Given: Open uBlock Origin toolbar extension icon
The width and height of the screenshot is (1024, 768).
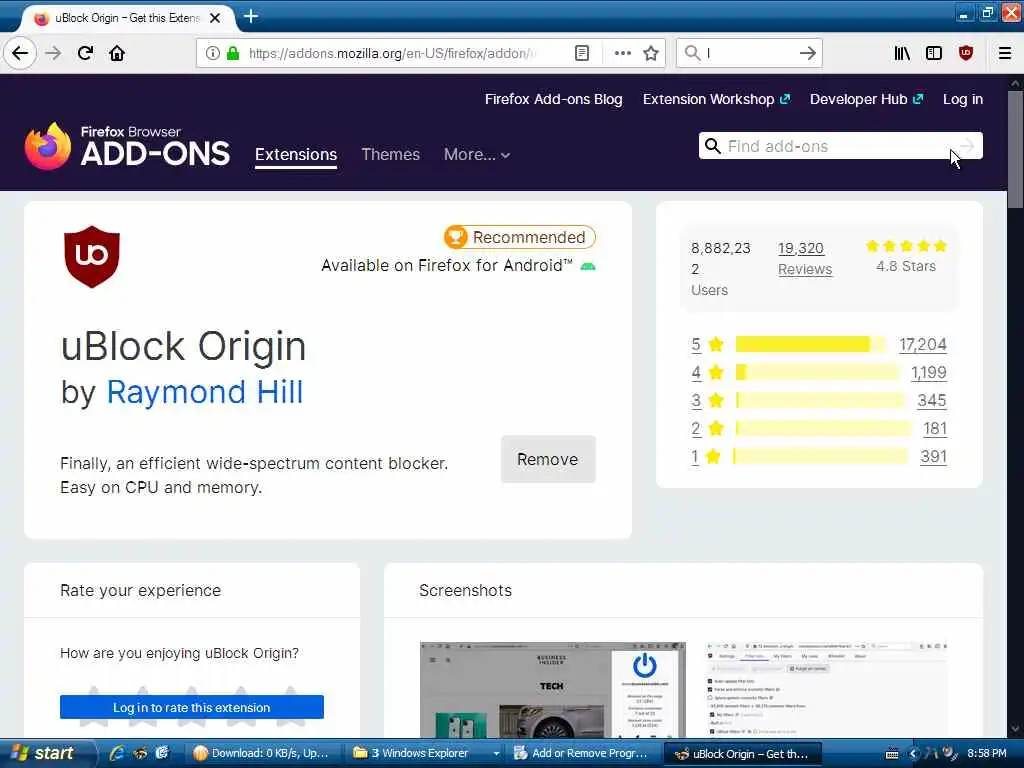Looking at the screenshot, I should (966, 53).
